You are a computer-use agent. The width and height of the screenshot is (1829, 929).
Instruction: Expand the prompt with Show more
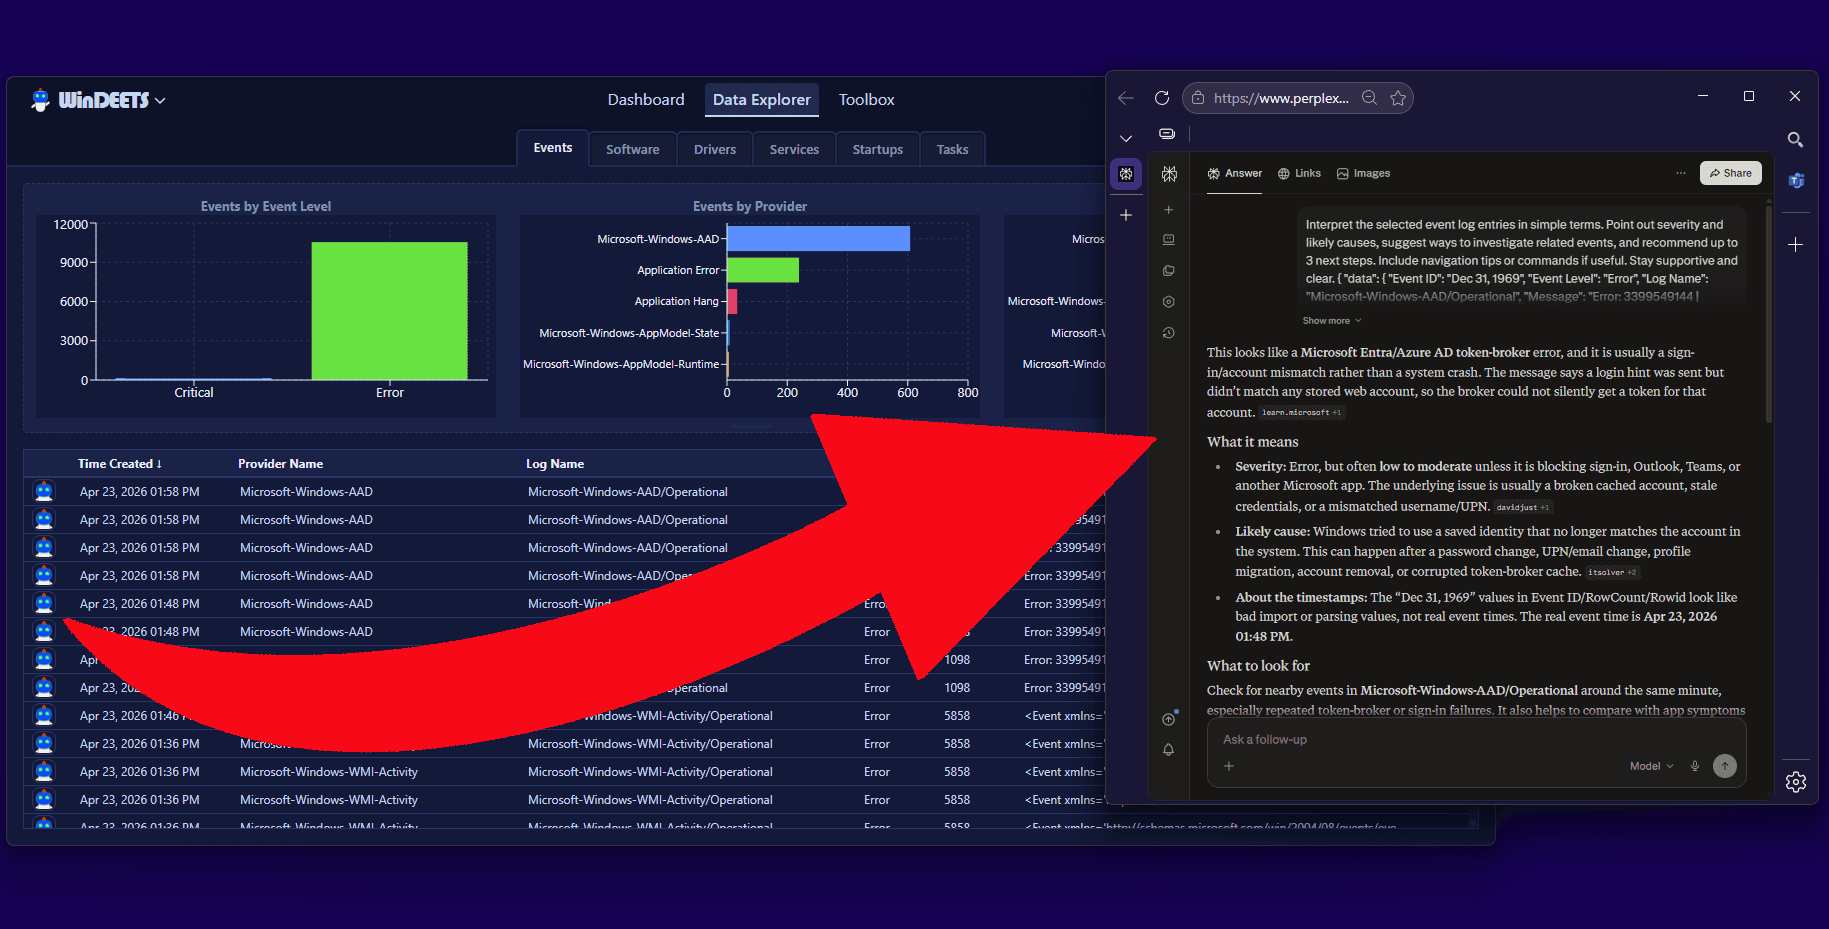point(1332,321)
